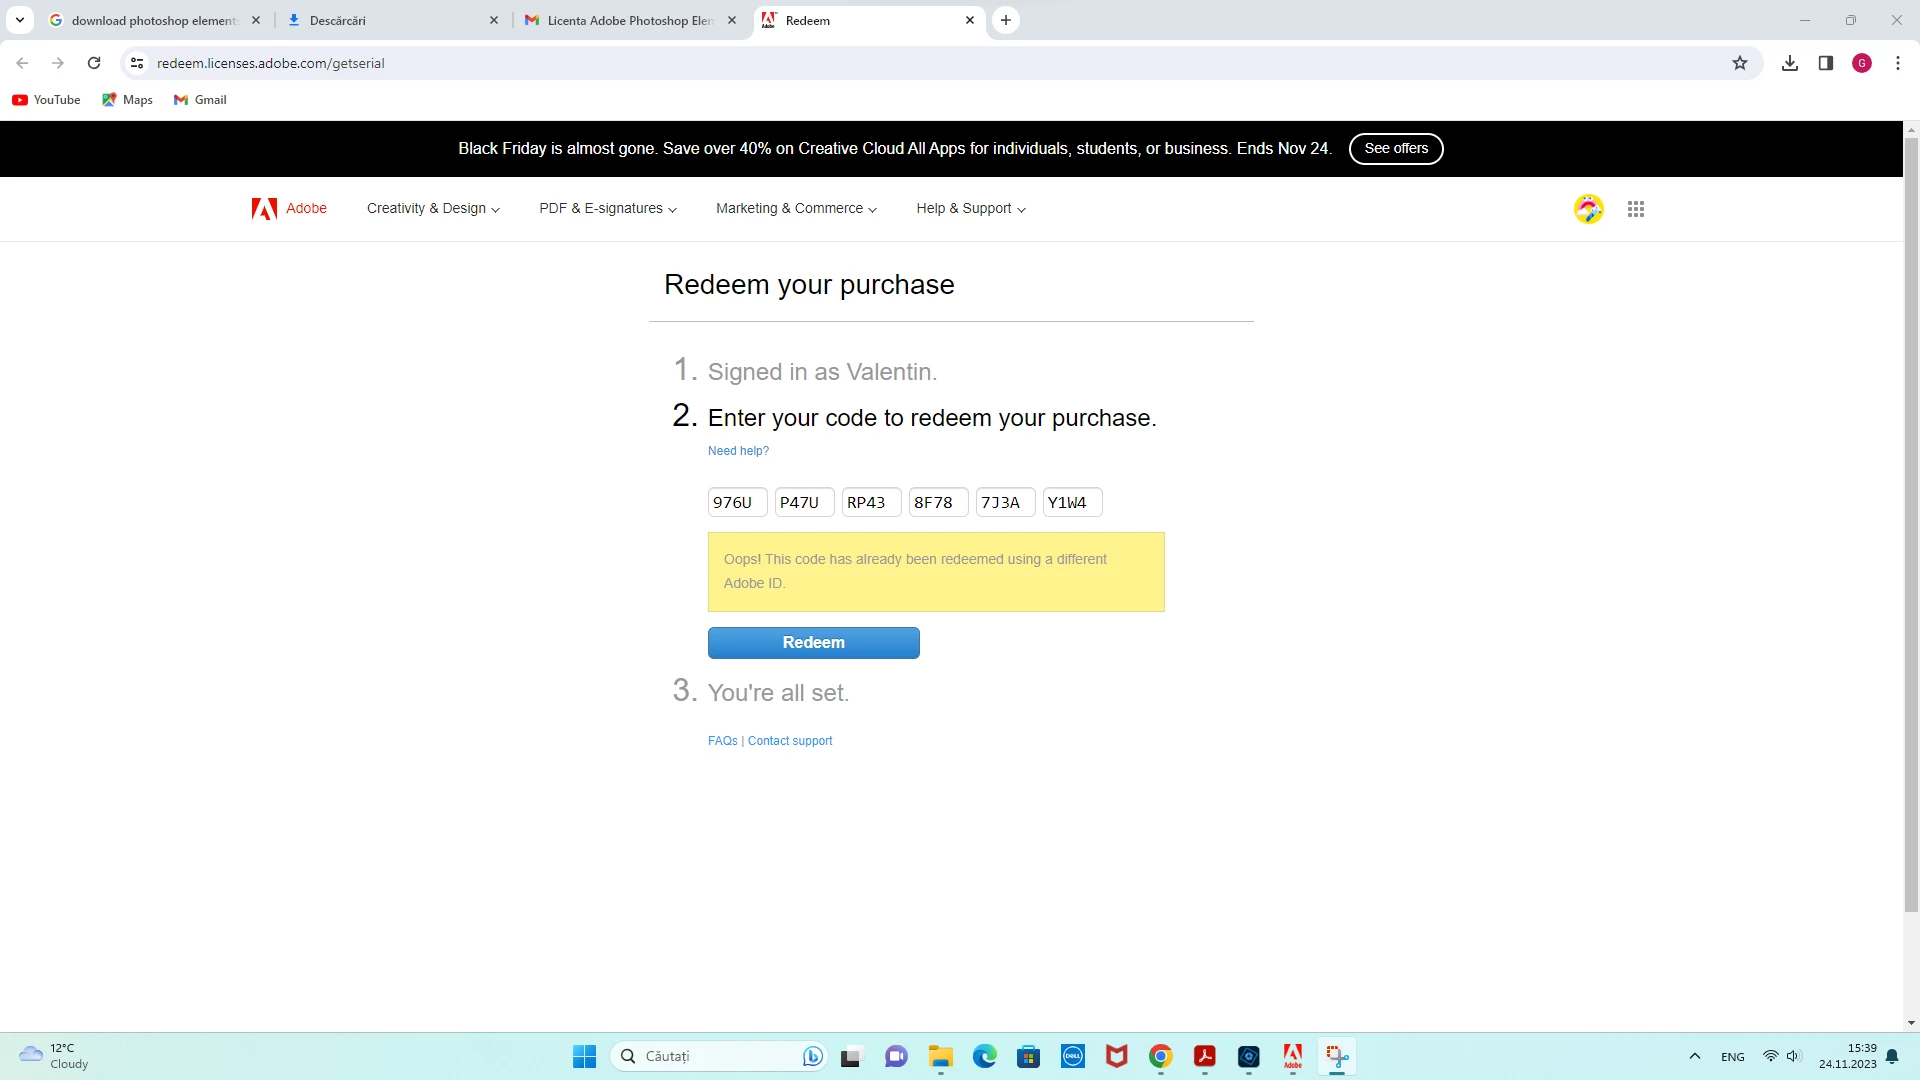Open the Dell app in the taskbar
1920x1080 pixels.
[x=1072, y=1057]
